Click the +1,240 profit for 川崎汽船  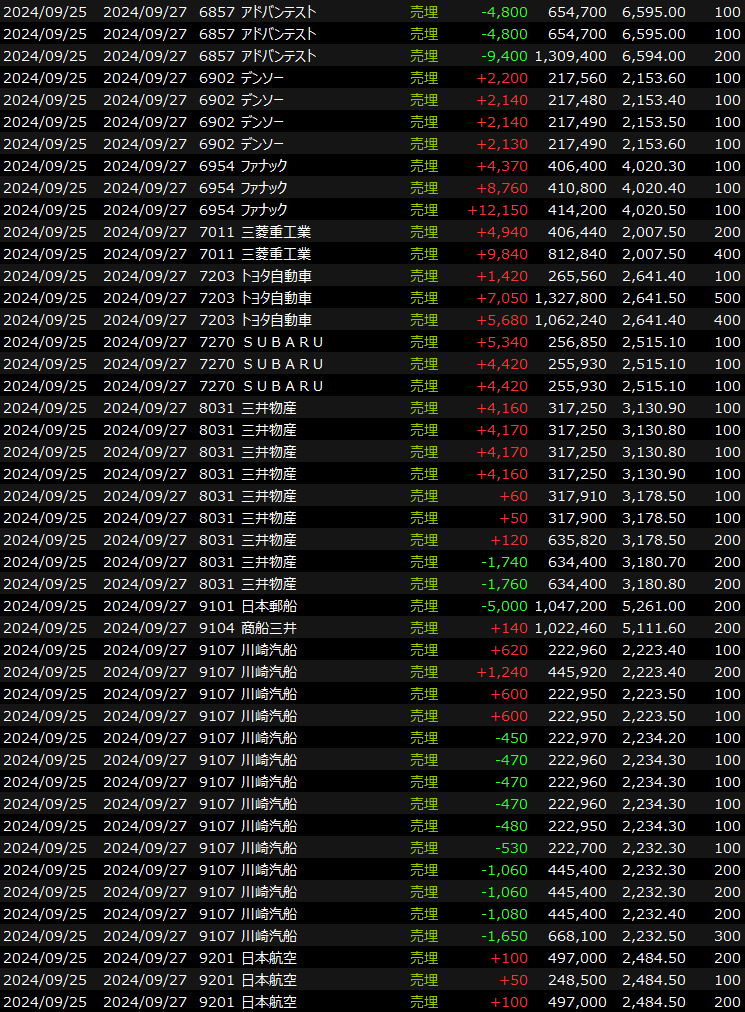coord(501,672)
